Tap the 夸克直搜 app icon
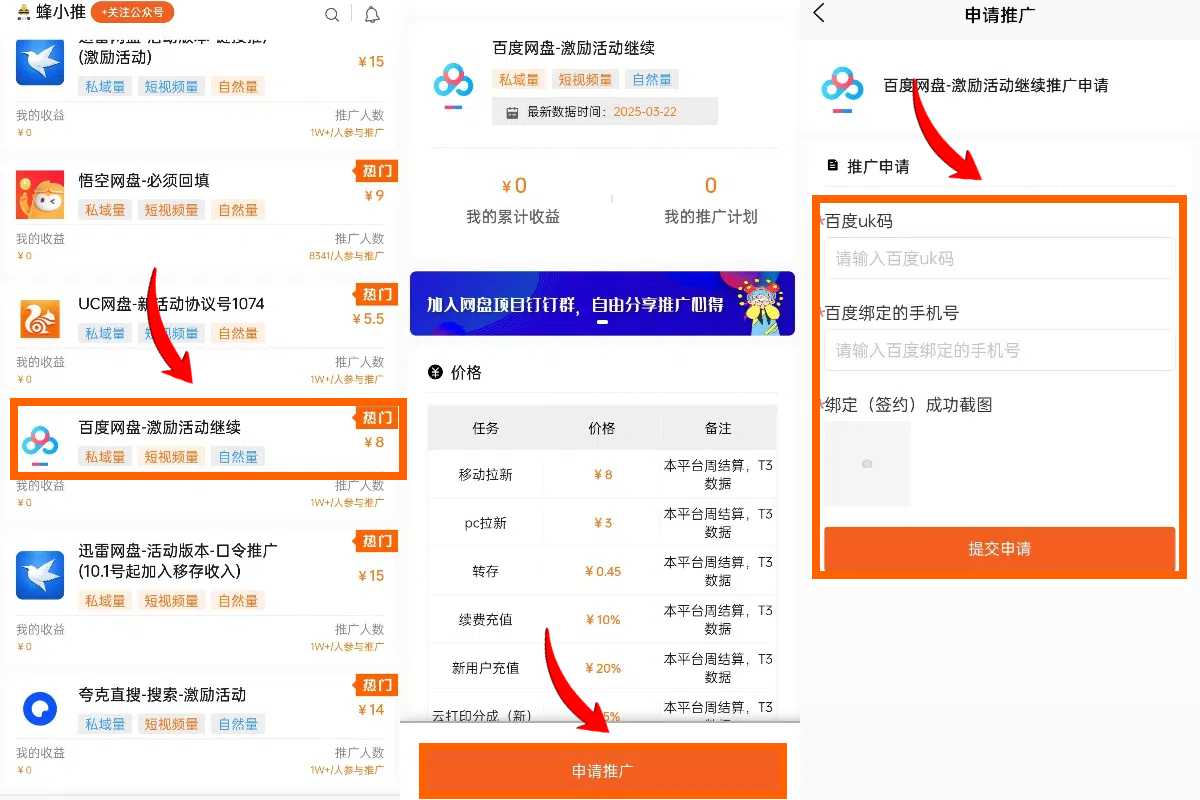The image size is (1200, 800). click(40, 709)
